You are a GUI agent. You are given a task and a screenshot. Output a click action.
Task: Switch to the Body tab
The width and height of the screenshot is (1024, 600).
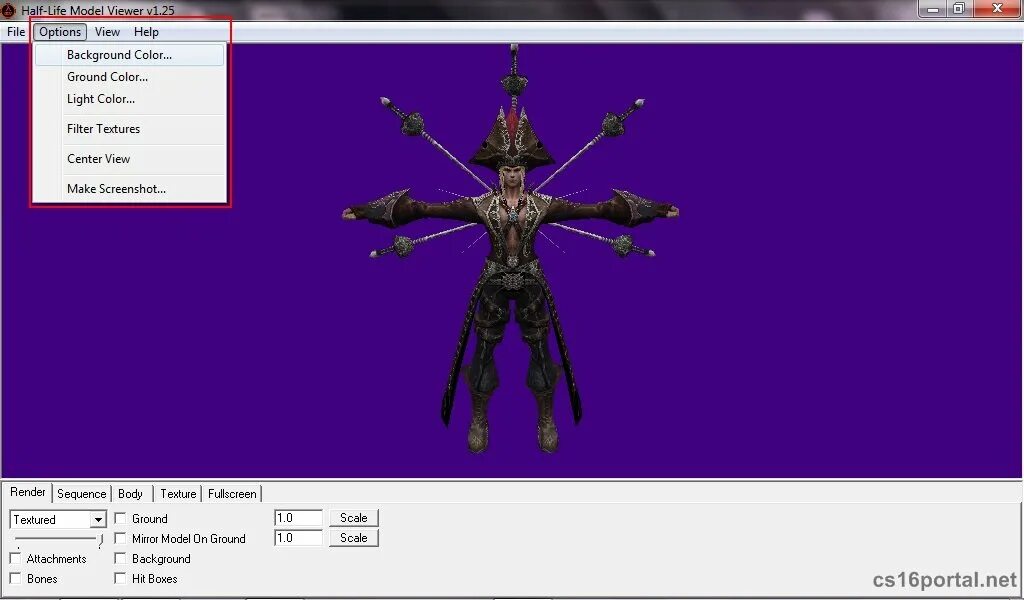pyautogui.click(x=131, y=494)
